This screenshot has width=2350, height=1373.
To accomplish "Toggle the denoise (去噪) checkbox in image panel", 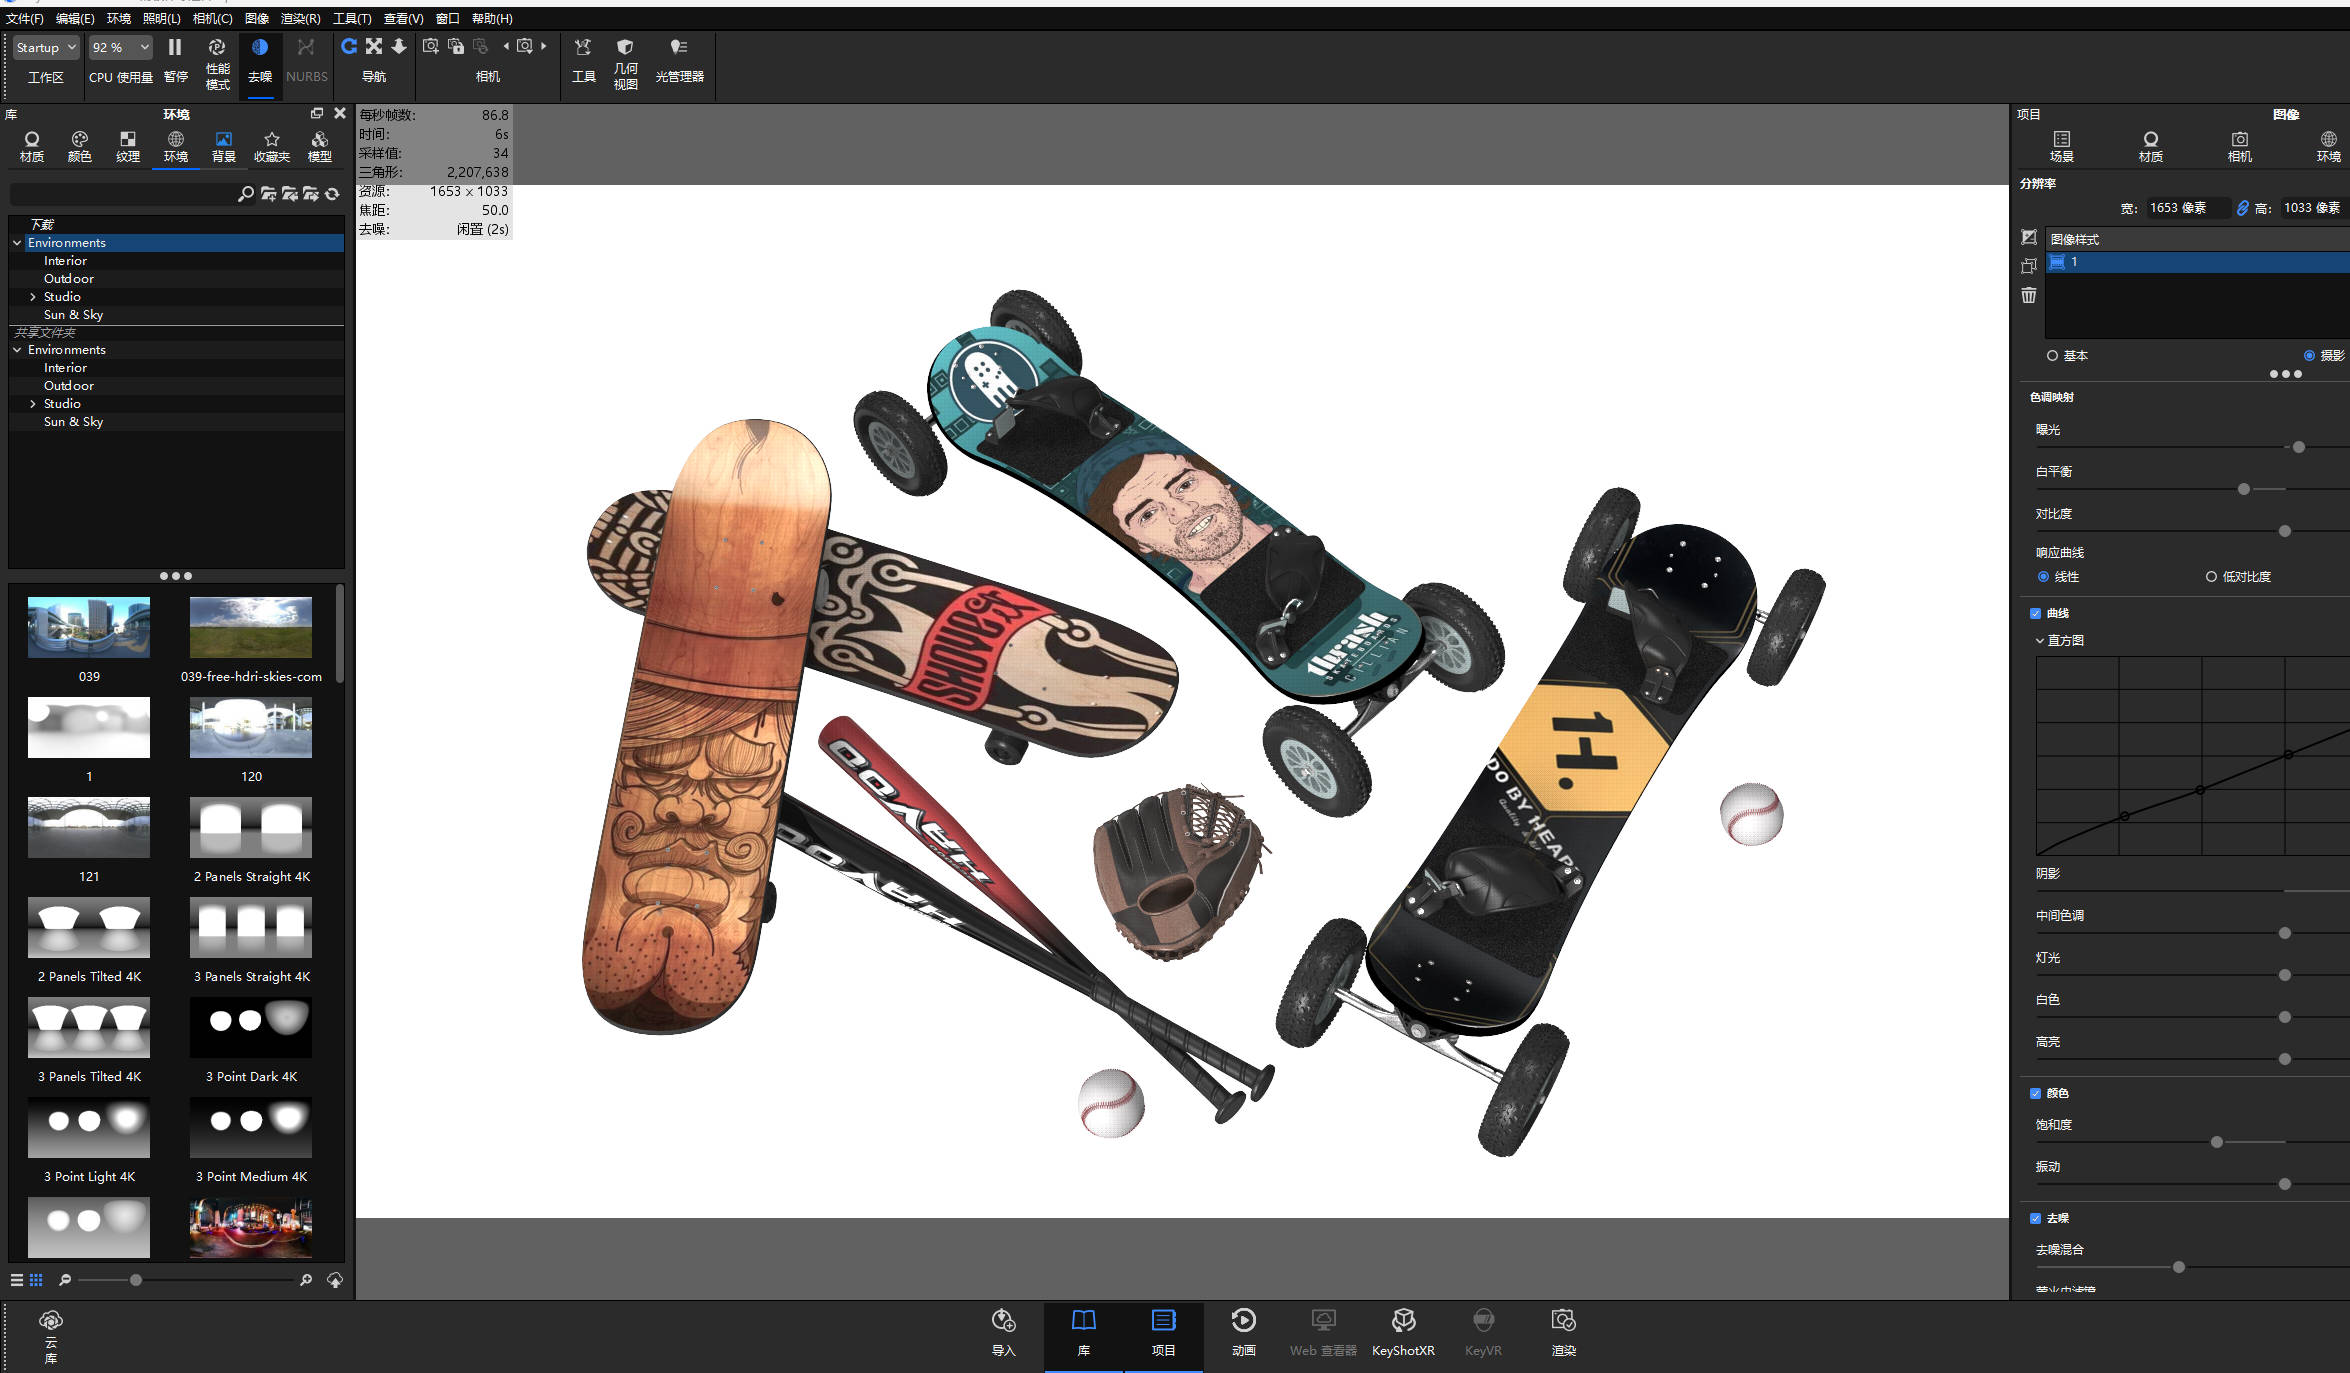I will click(2035, 1219).
